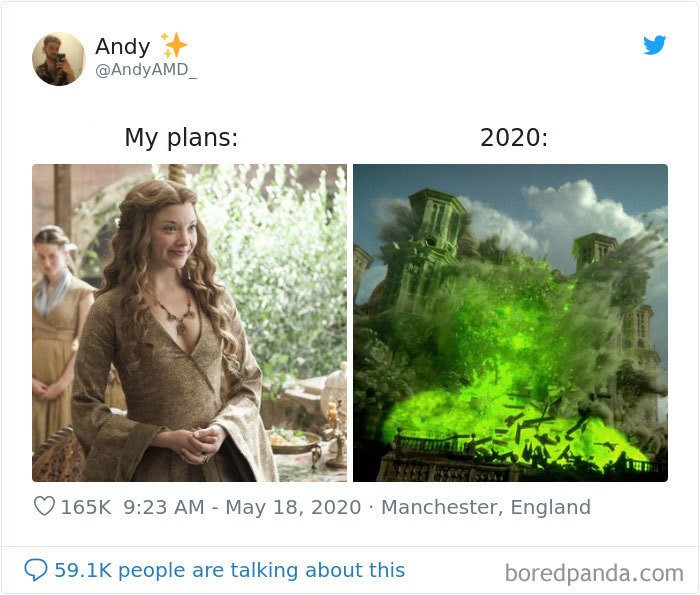700x595 pixels.
Task: Click the necklace pendant on the smiling woman
Action: click(x=181, y=328)
